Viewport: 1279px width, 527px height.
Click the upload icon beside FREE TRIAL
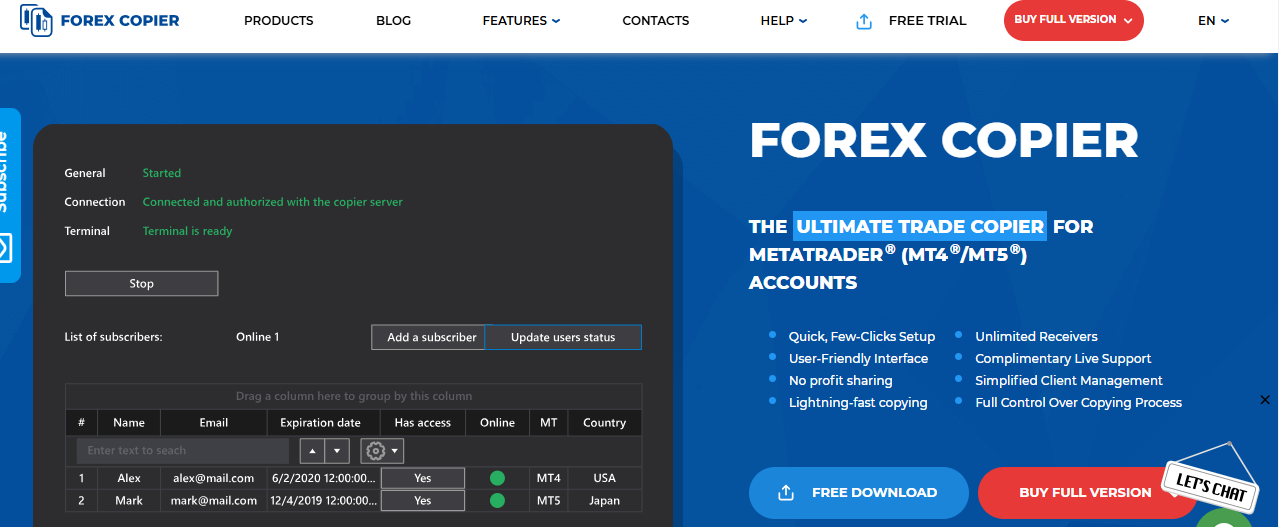tap(865, 20)
